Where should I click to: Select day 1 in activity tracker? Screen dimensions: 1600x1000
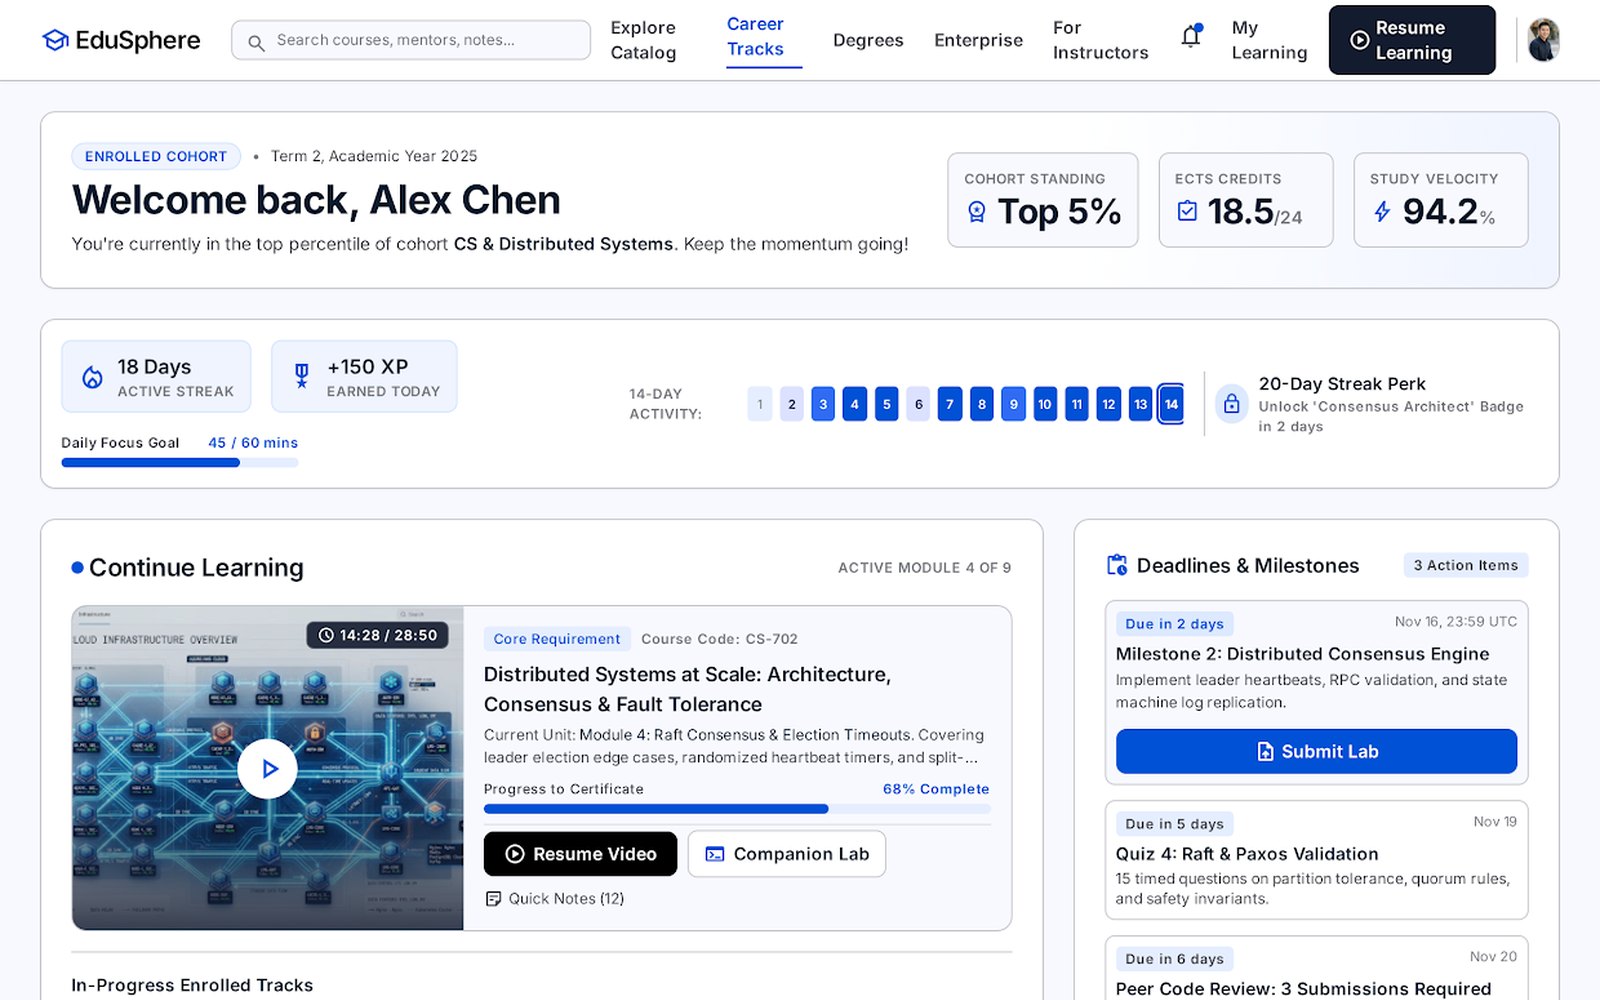click(760, 404)
